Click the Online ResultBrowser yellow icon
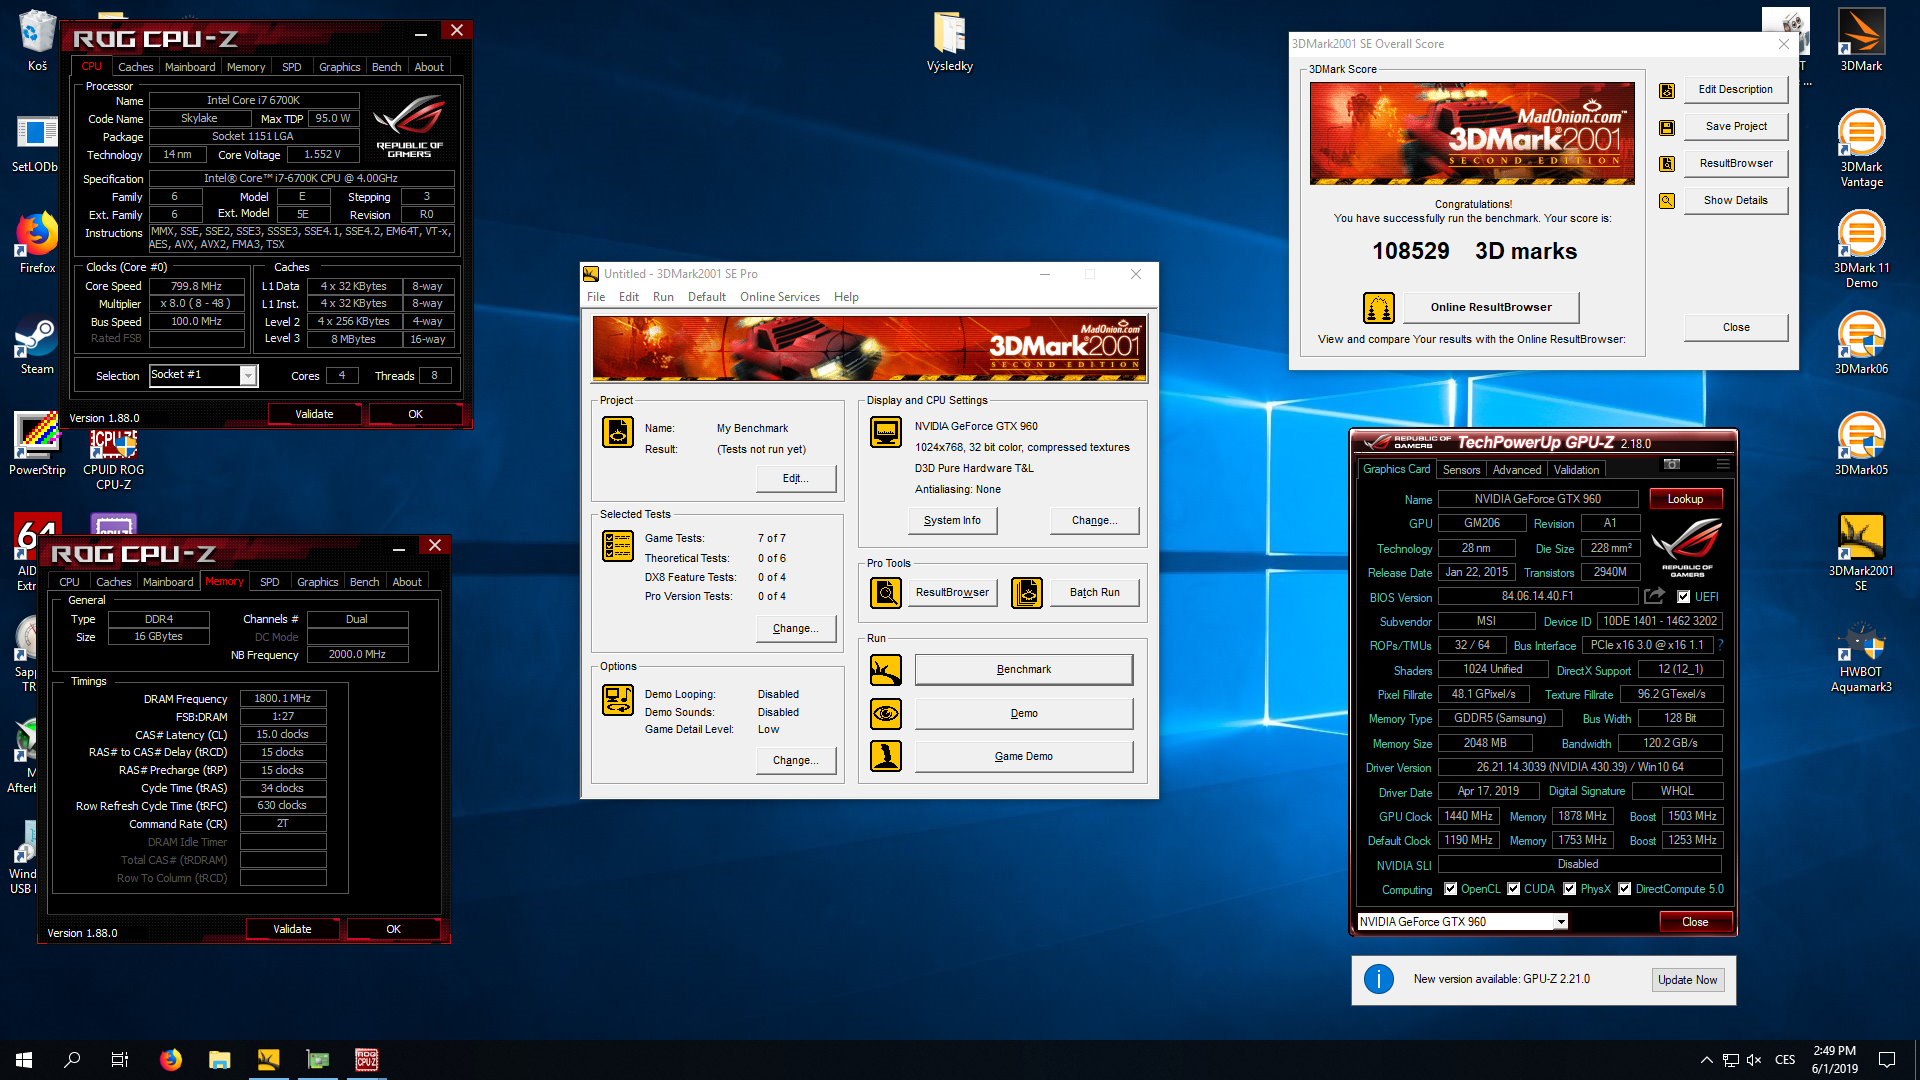 click(1379, 308)
